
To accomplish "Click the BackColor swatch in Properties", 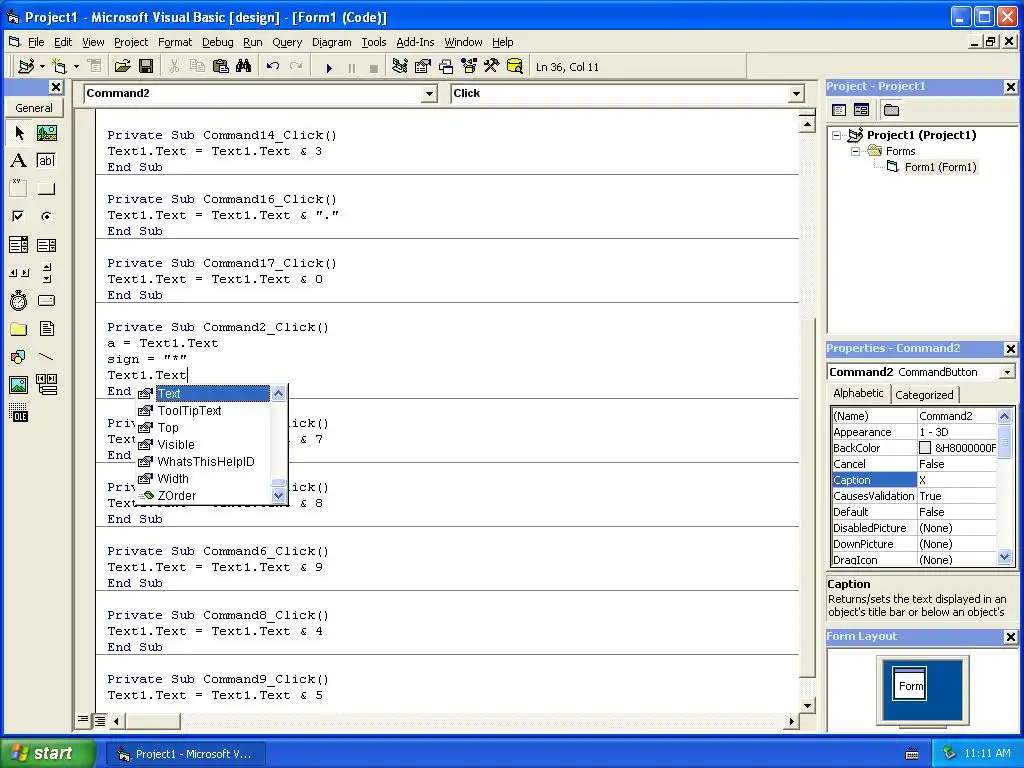I will coord(925,448).
